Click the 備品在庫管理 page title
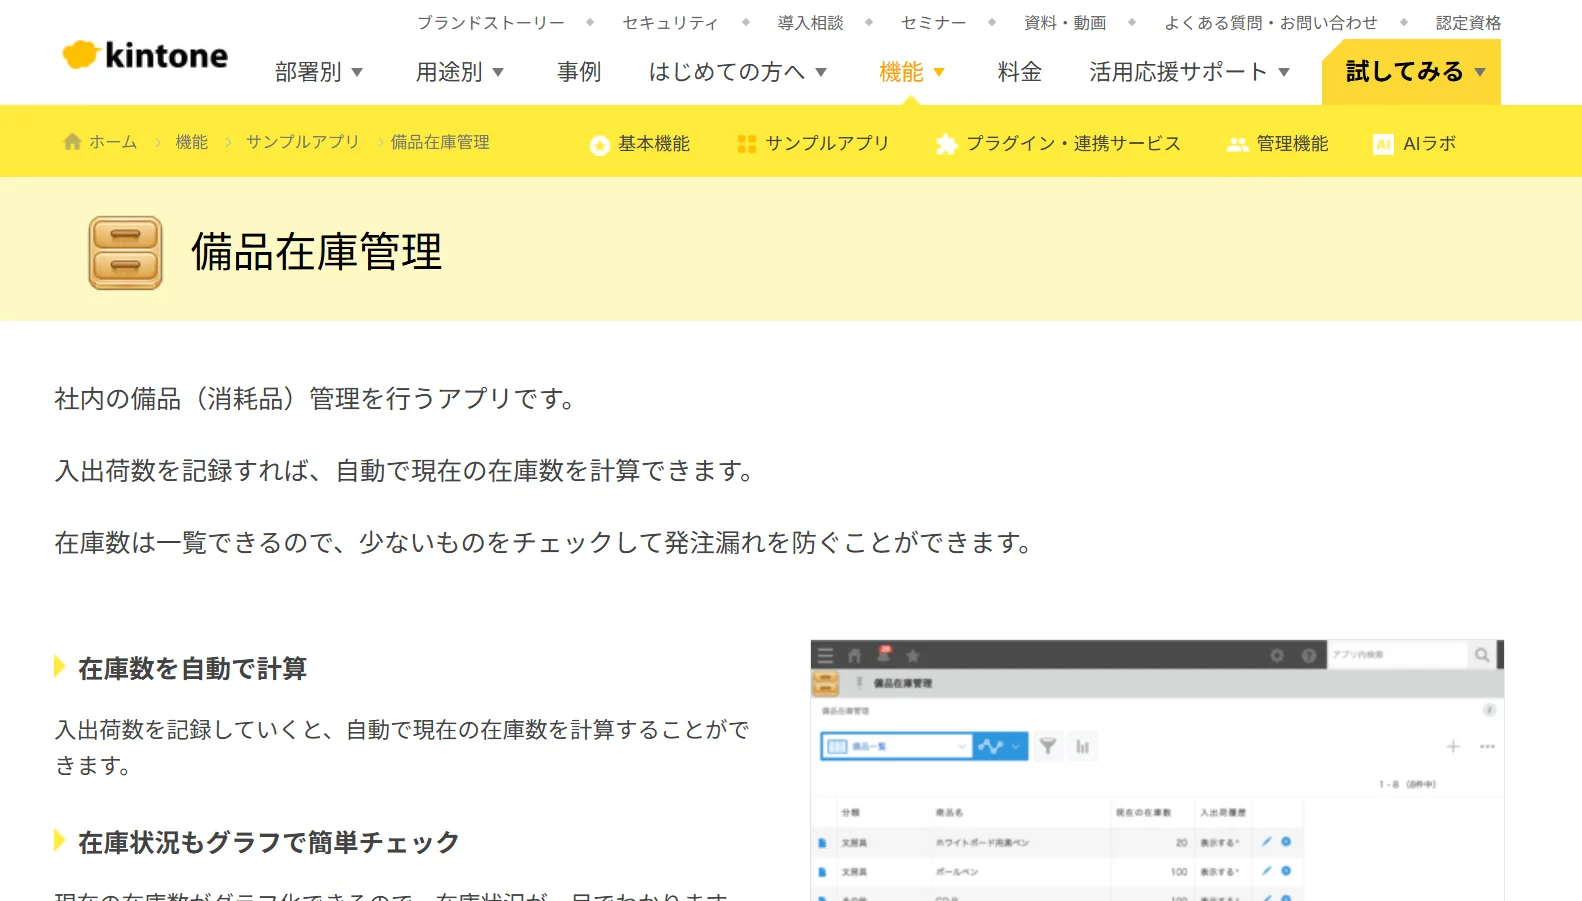The height and width of the screenshot is (901, 1582). point(317,252)
